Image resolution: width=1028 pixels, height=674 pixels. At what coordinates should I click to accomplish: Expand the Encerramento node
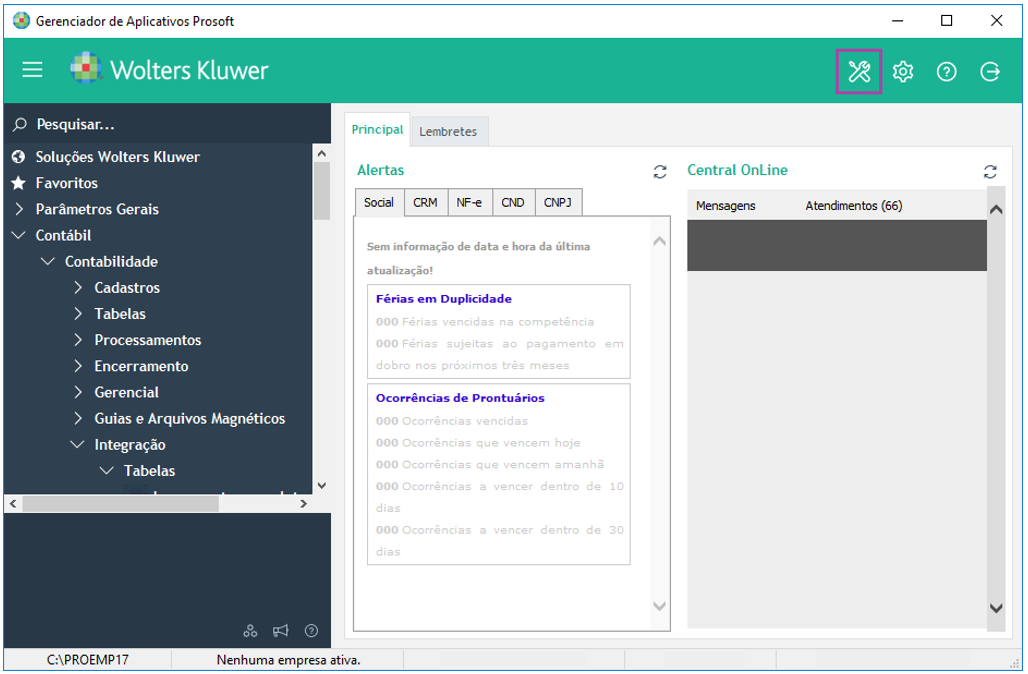(x=78, y=366)
